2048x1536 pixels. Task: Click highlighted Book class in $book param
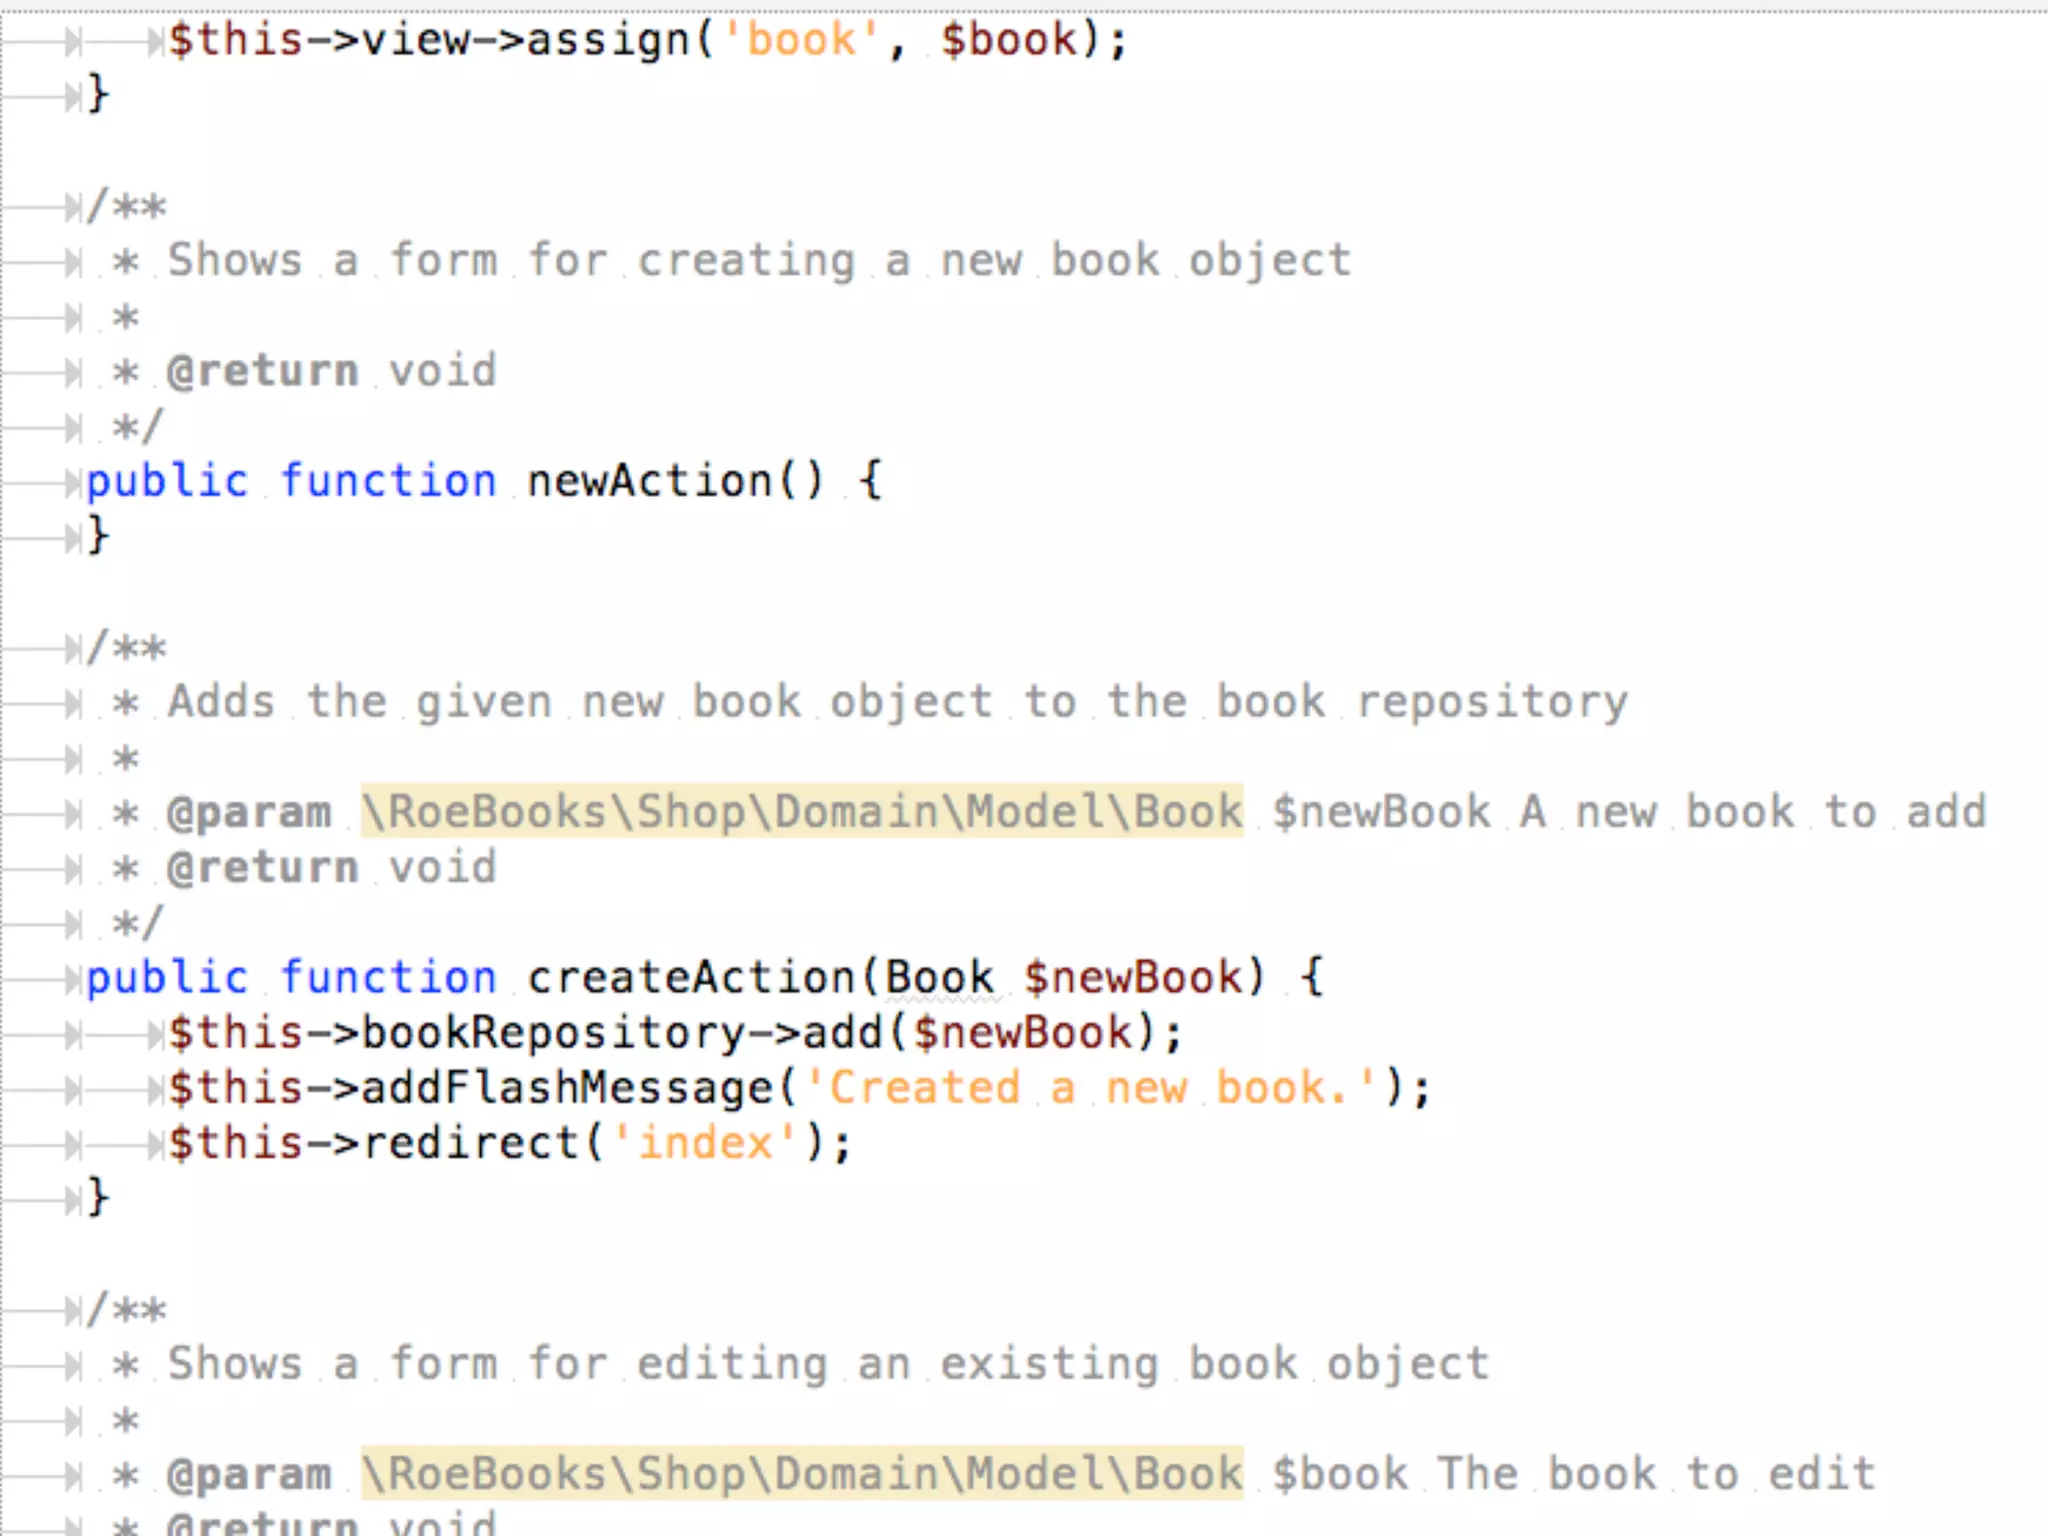click(x=802, y=1473)
